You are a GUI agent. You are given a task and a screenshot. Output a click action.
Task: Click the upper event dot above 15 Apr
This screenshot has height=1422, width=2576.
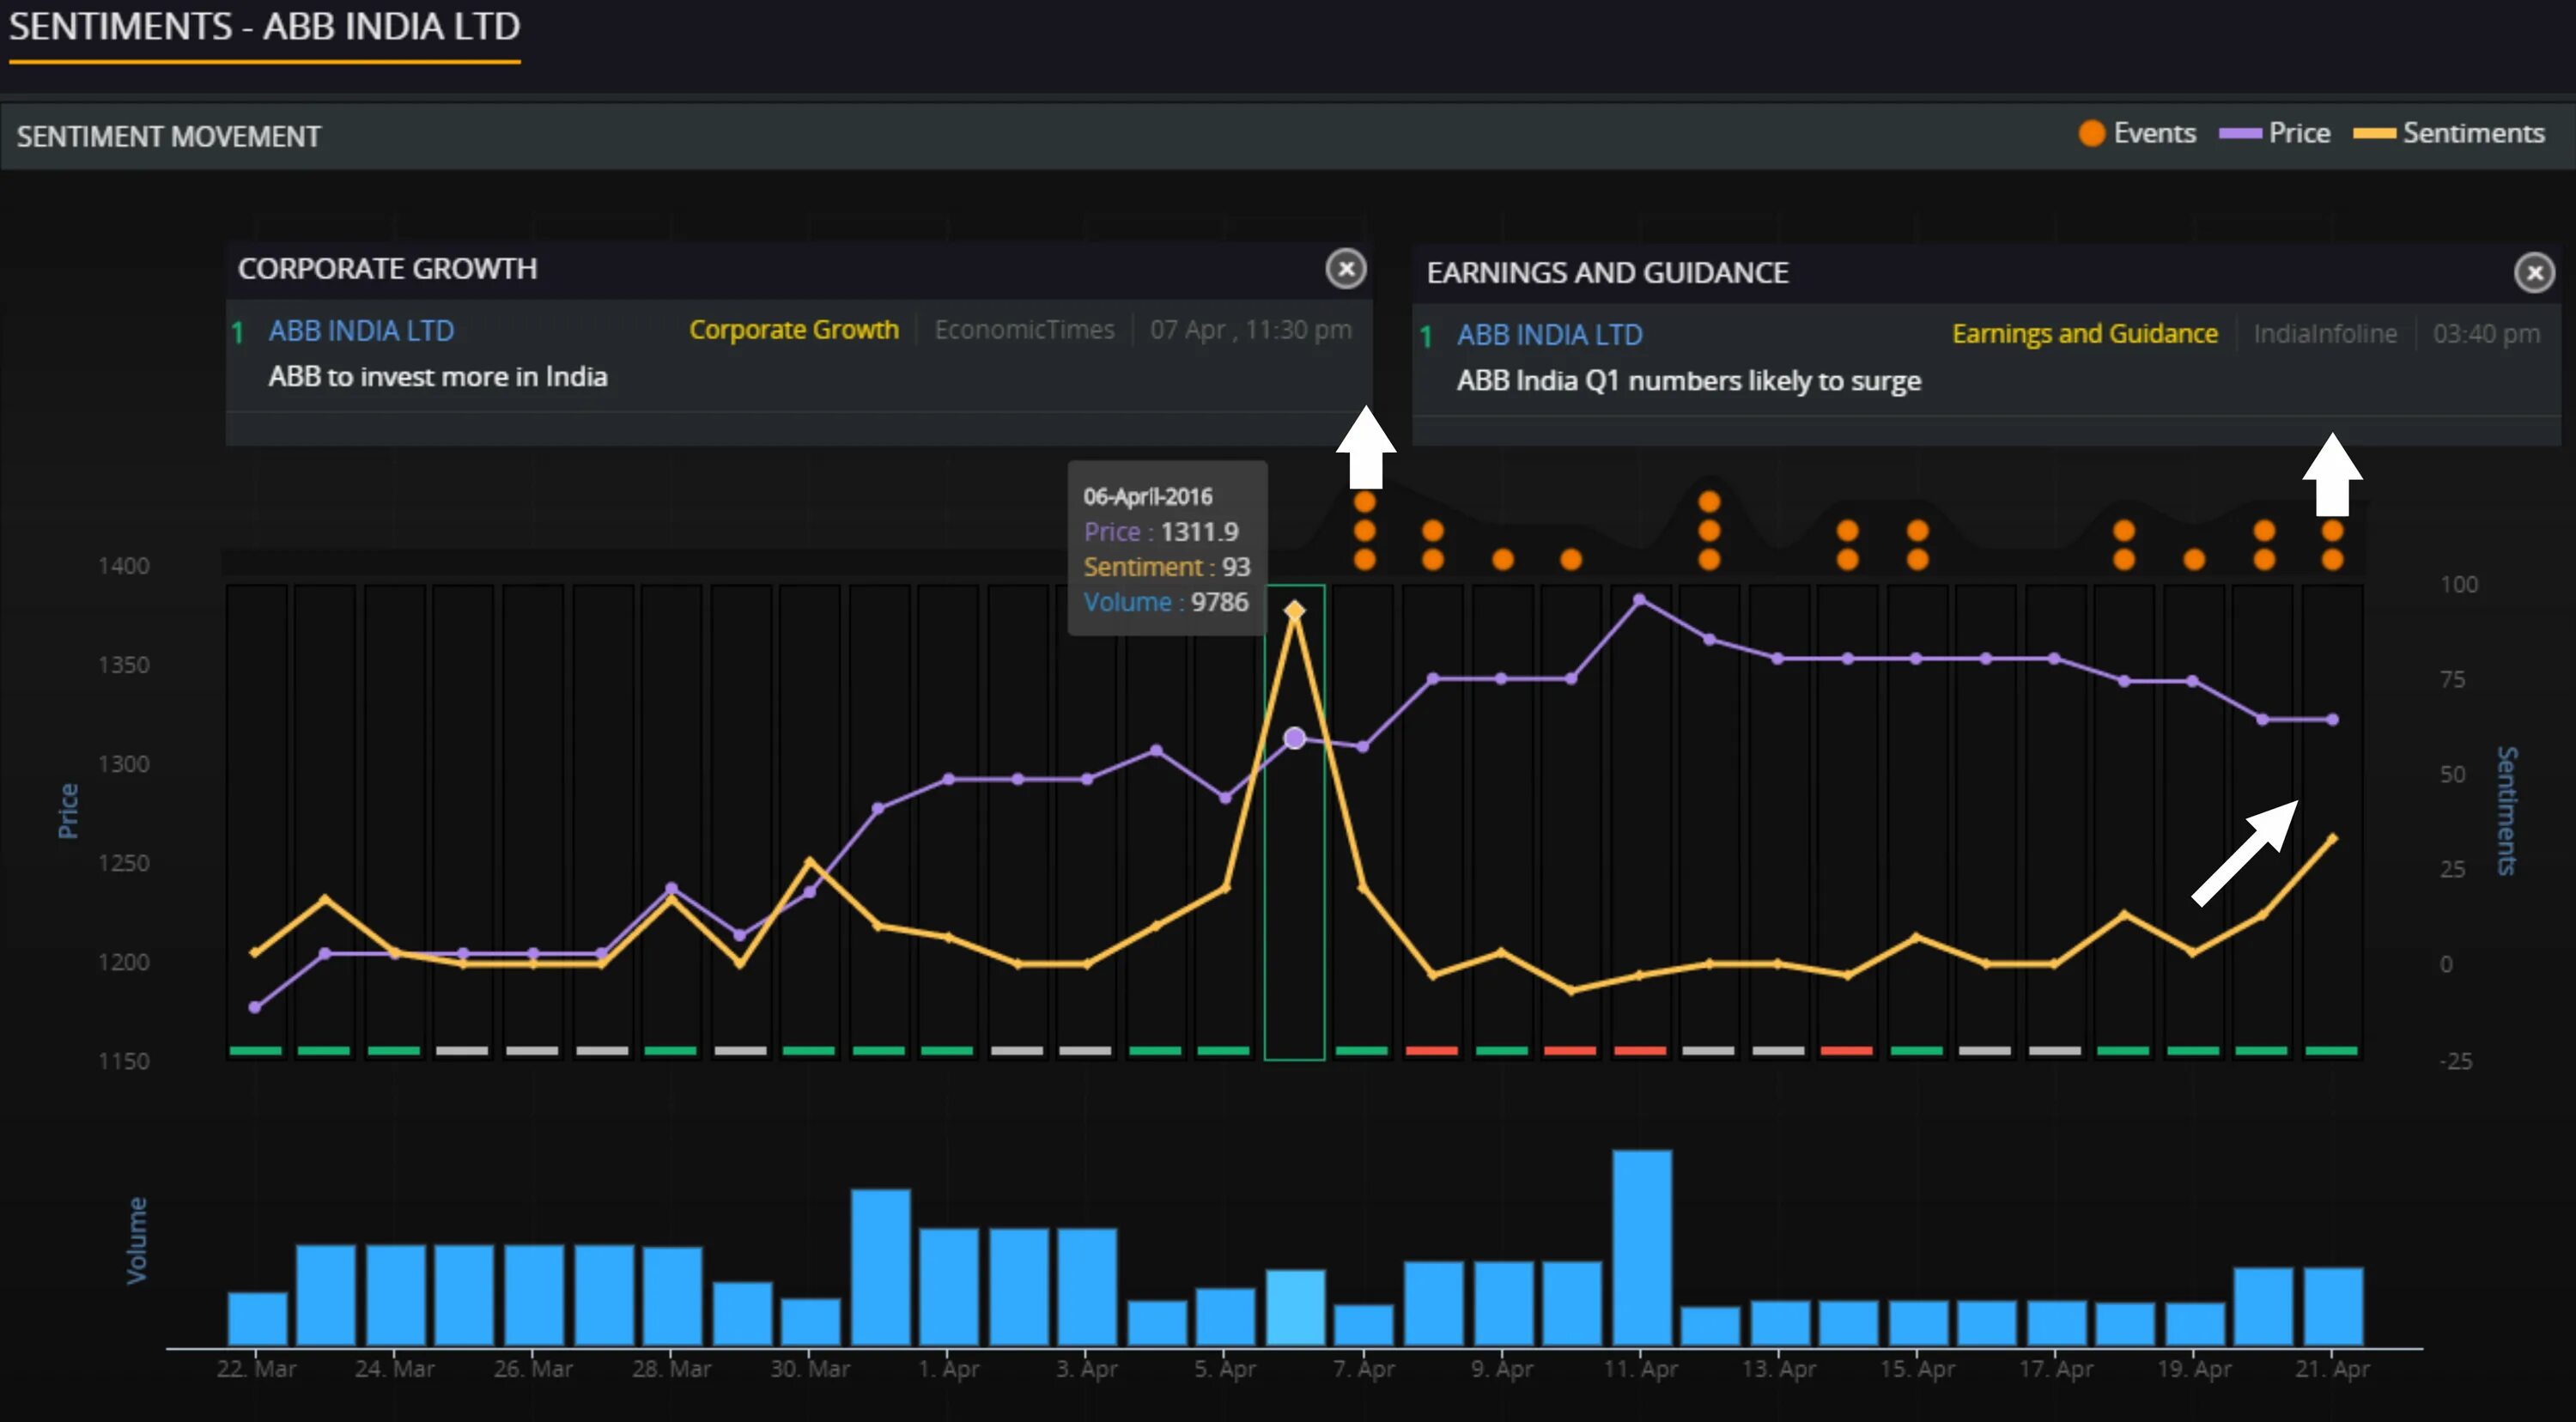point(1918,531)
